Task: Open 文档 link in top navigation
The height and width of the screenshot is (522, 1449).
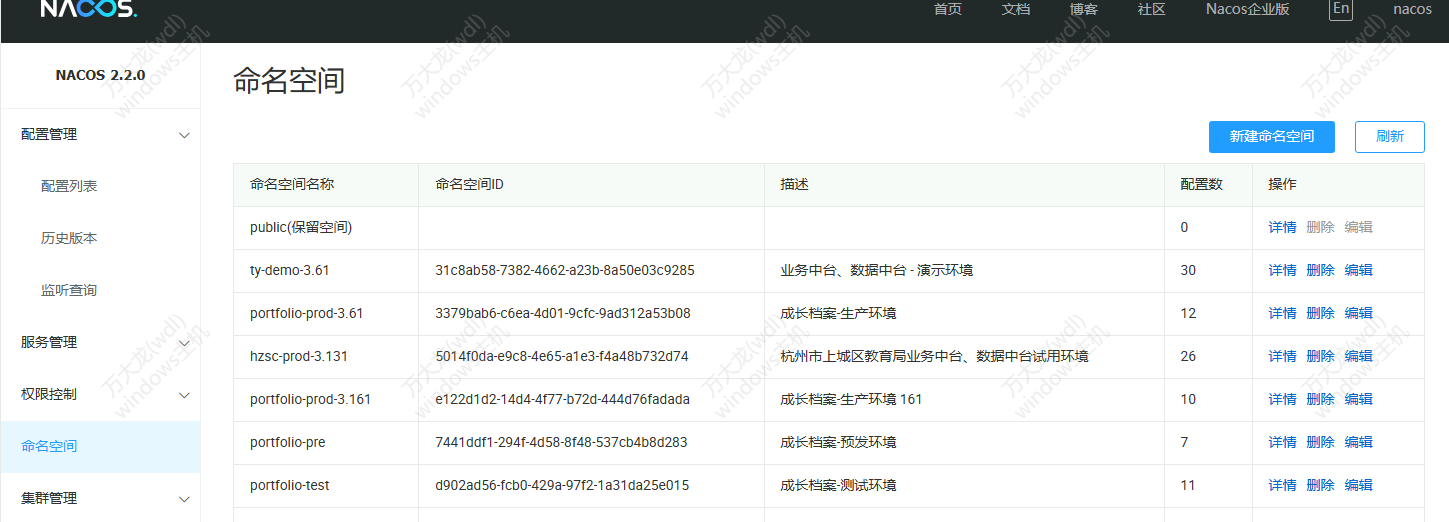Action: click(x=1015, y=9)
